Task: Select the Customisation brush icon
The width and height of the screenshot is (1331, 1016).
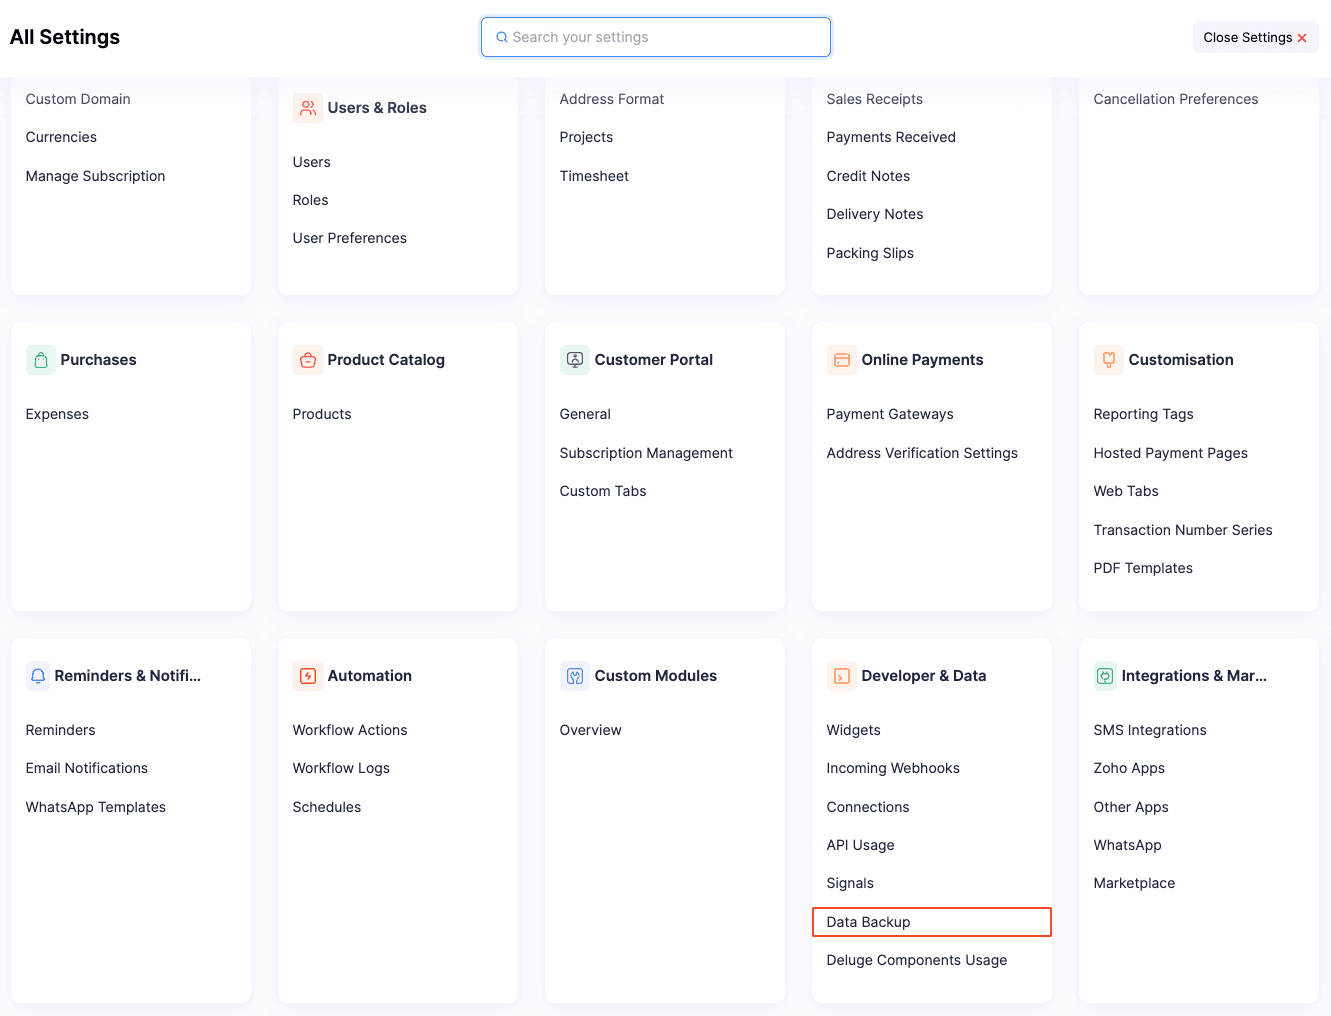Action: click(1108, 359)
